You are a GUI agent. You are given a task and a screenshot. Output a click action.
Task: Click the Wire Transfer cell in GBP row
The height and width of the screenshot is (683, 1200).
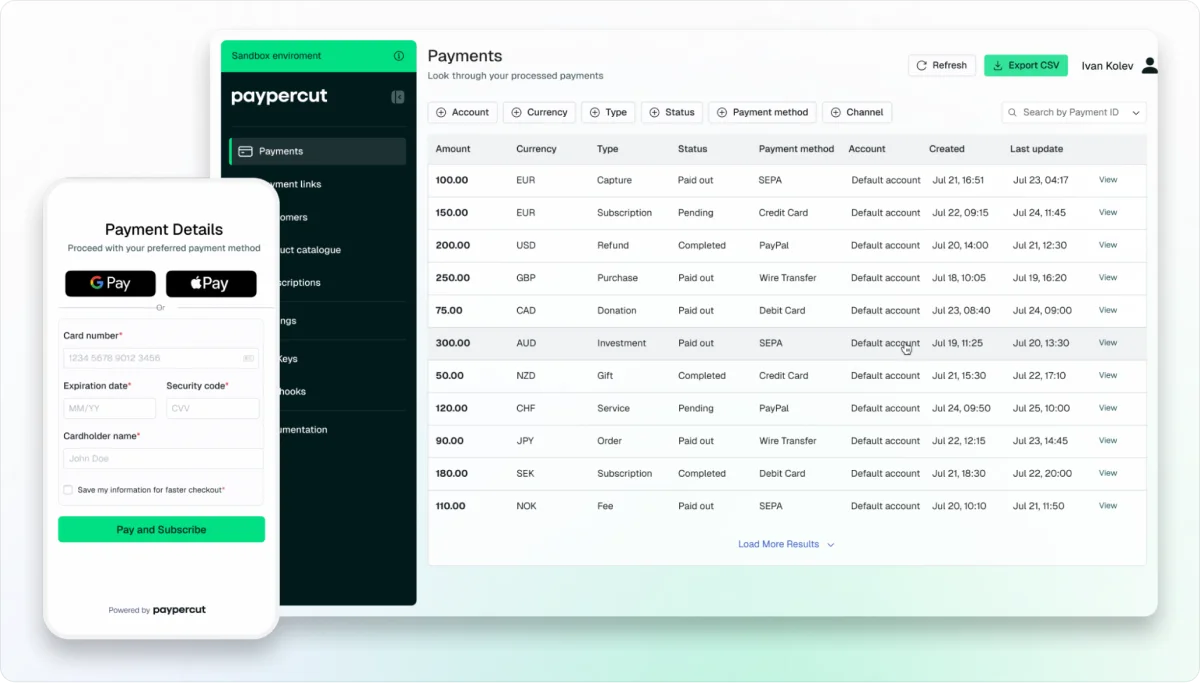click(x=788, y=278)
